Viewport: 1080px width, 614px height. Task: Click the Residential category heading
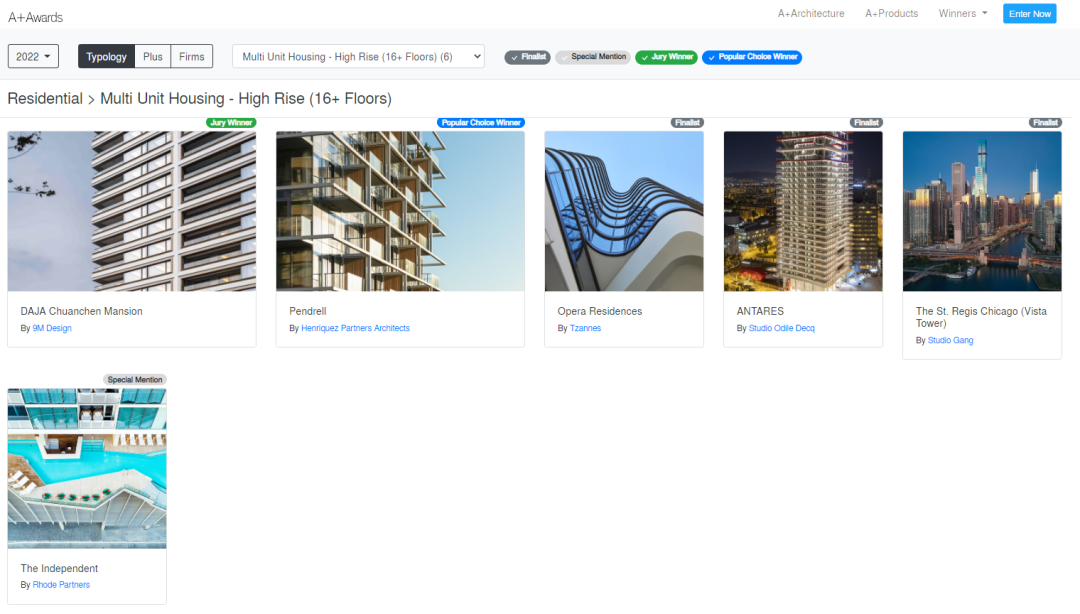(45, 99)
